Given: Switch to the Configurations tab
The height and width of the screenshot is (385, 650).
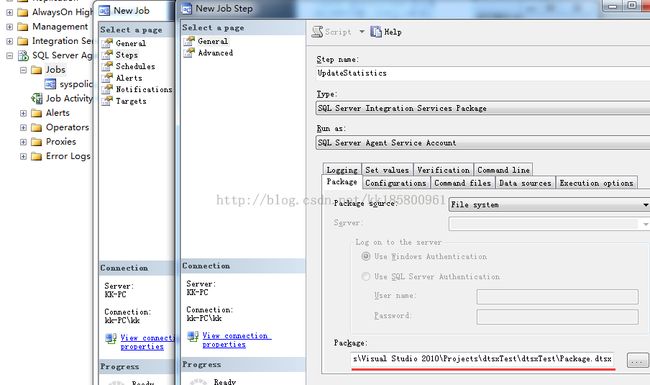Looking at the screenshot, I should (395, 183).
